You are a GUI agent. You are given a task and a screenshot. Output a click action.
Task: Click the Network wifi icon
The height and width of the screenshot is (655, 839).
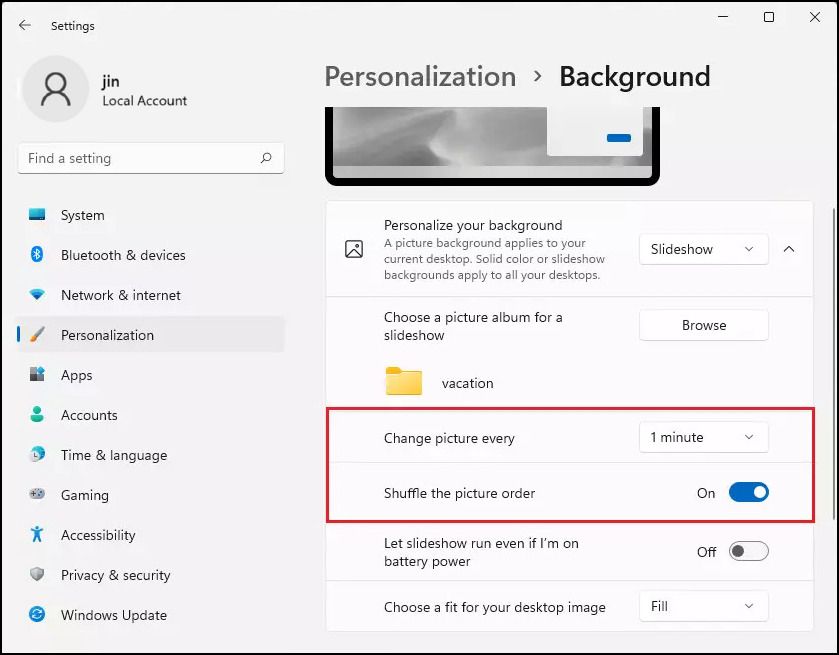pyautogui.click(x=37, y=294)
